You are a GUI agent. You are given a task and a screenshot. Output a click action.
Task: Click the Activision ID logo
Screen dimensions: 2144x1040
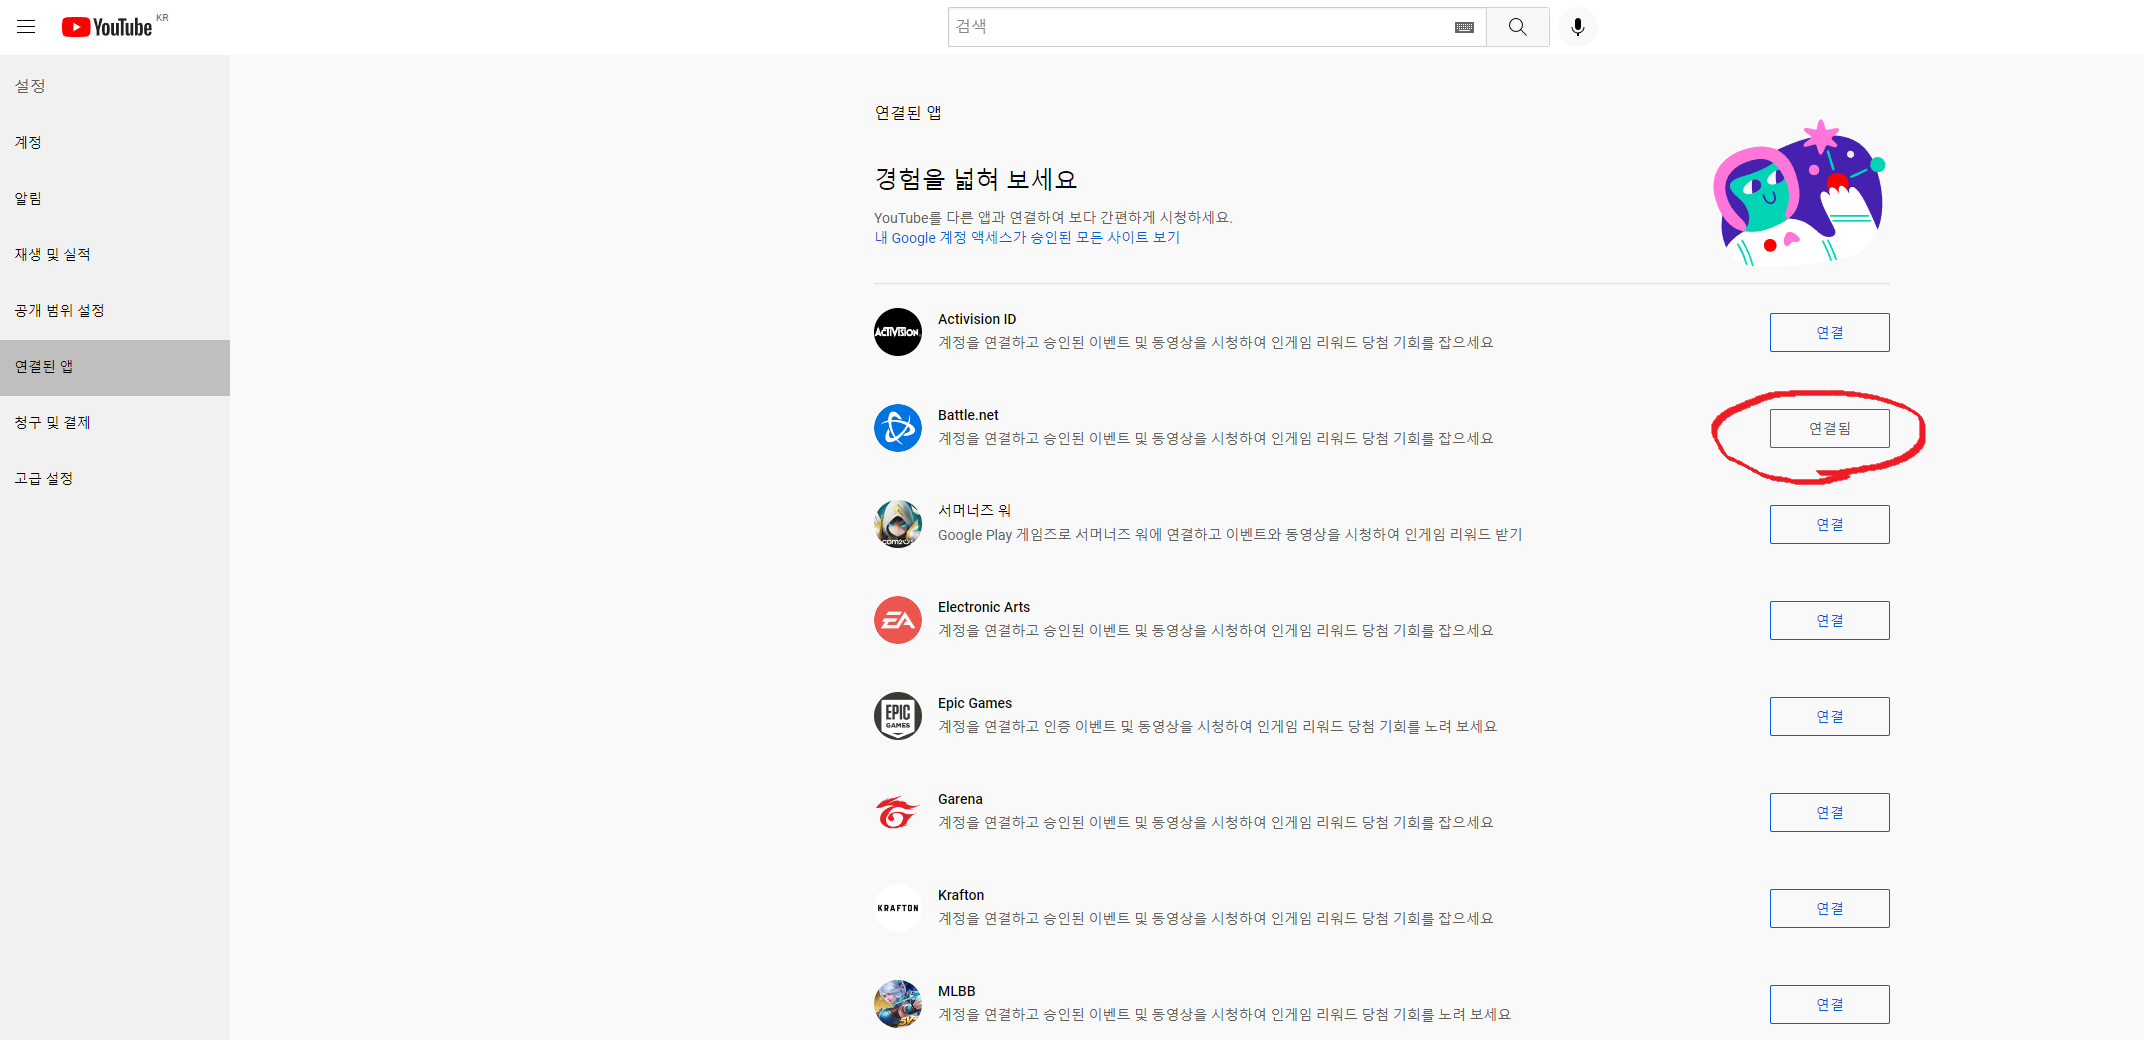tap(898, 332)
